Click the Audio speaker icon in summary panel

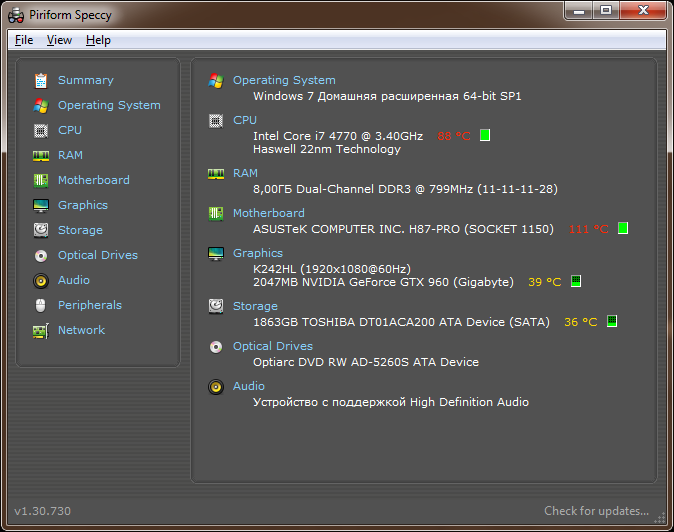(216, 387)
